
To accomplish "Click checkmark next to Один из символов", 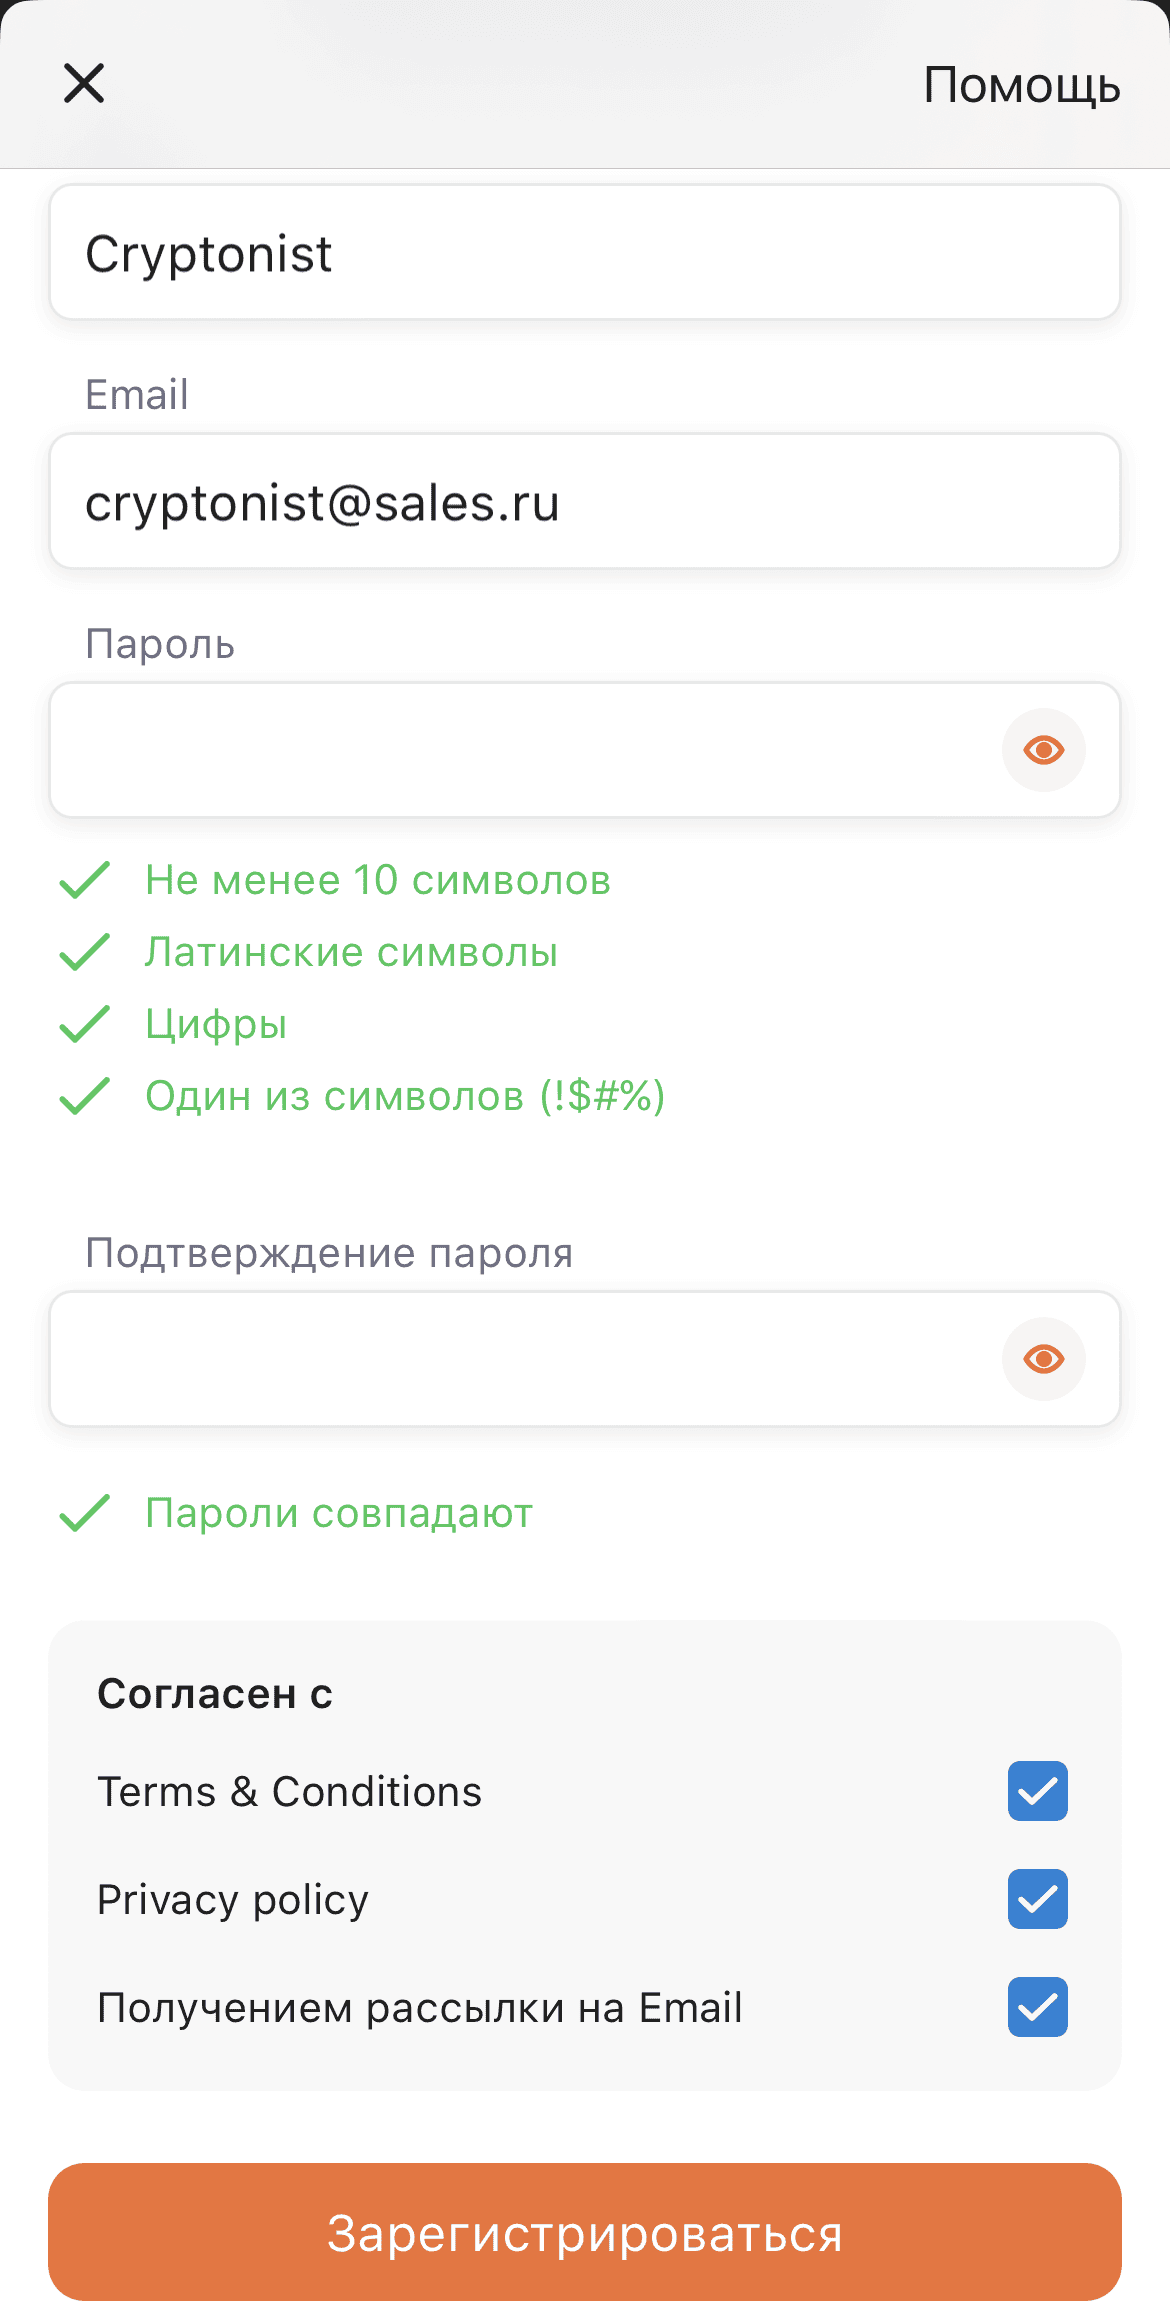I will (85, 1096).
